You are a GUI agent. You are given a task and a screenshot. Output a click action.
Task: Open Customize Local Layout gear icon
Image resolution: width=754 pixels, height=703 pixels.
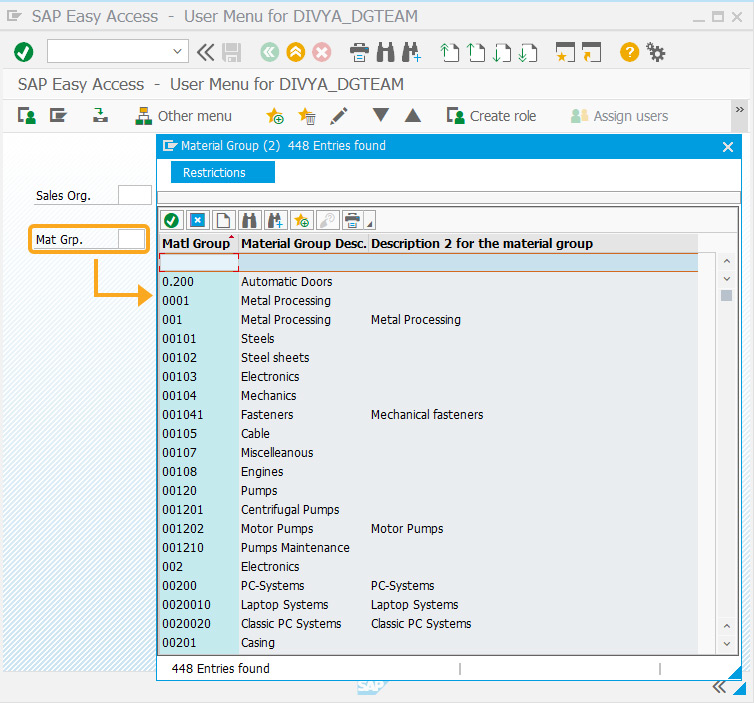[x=655, y=52]
